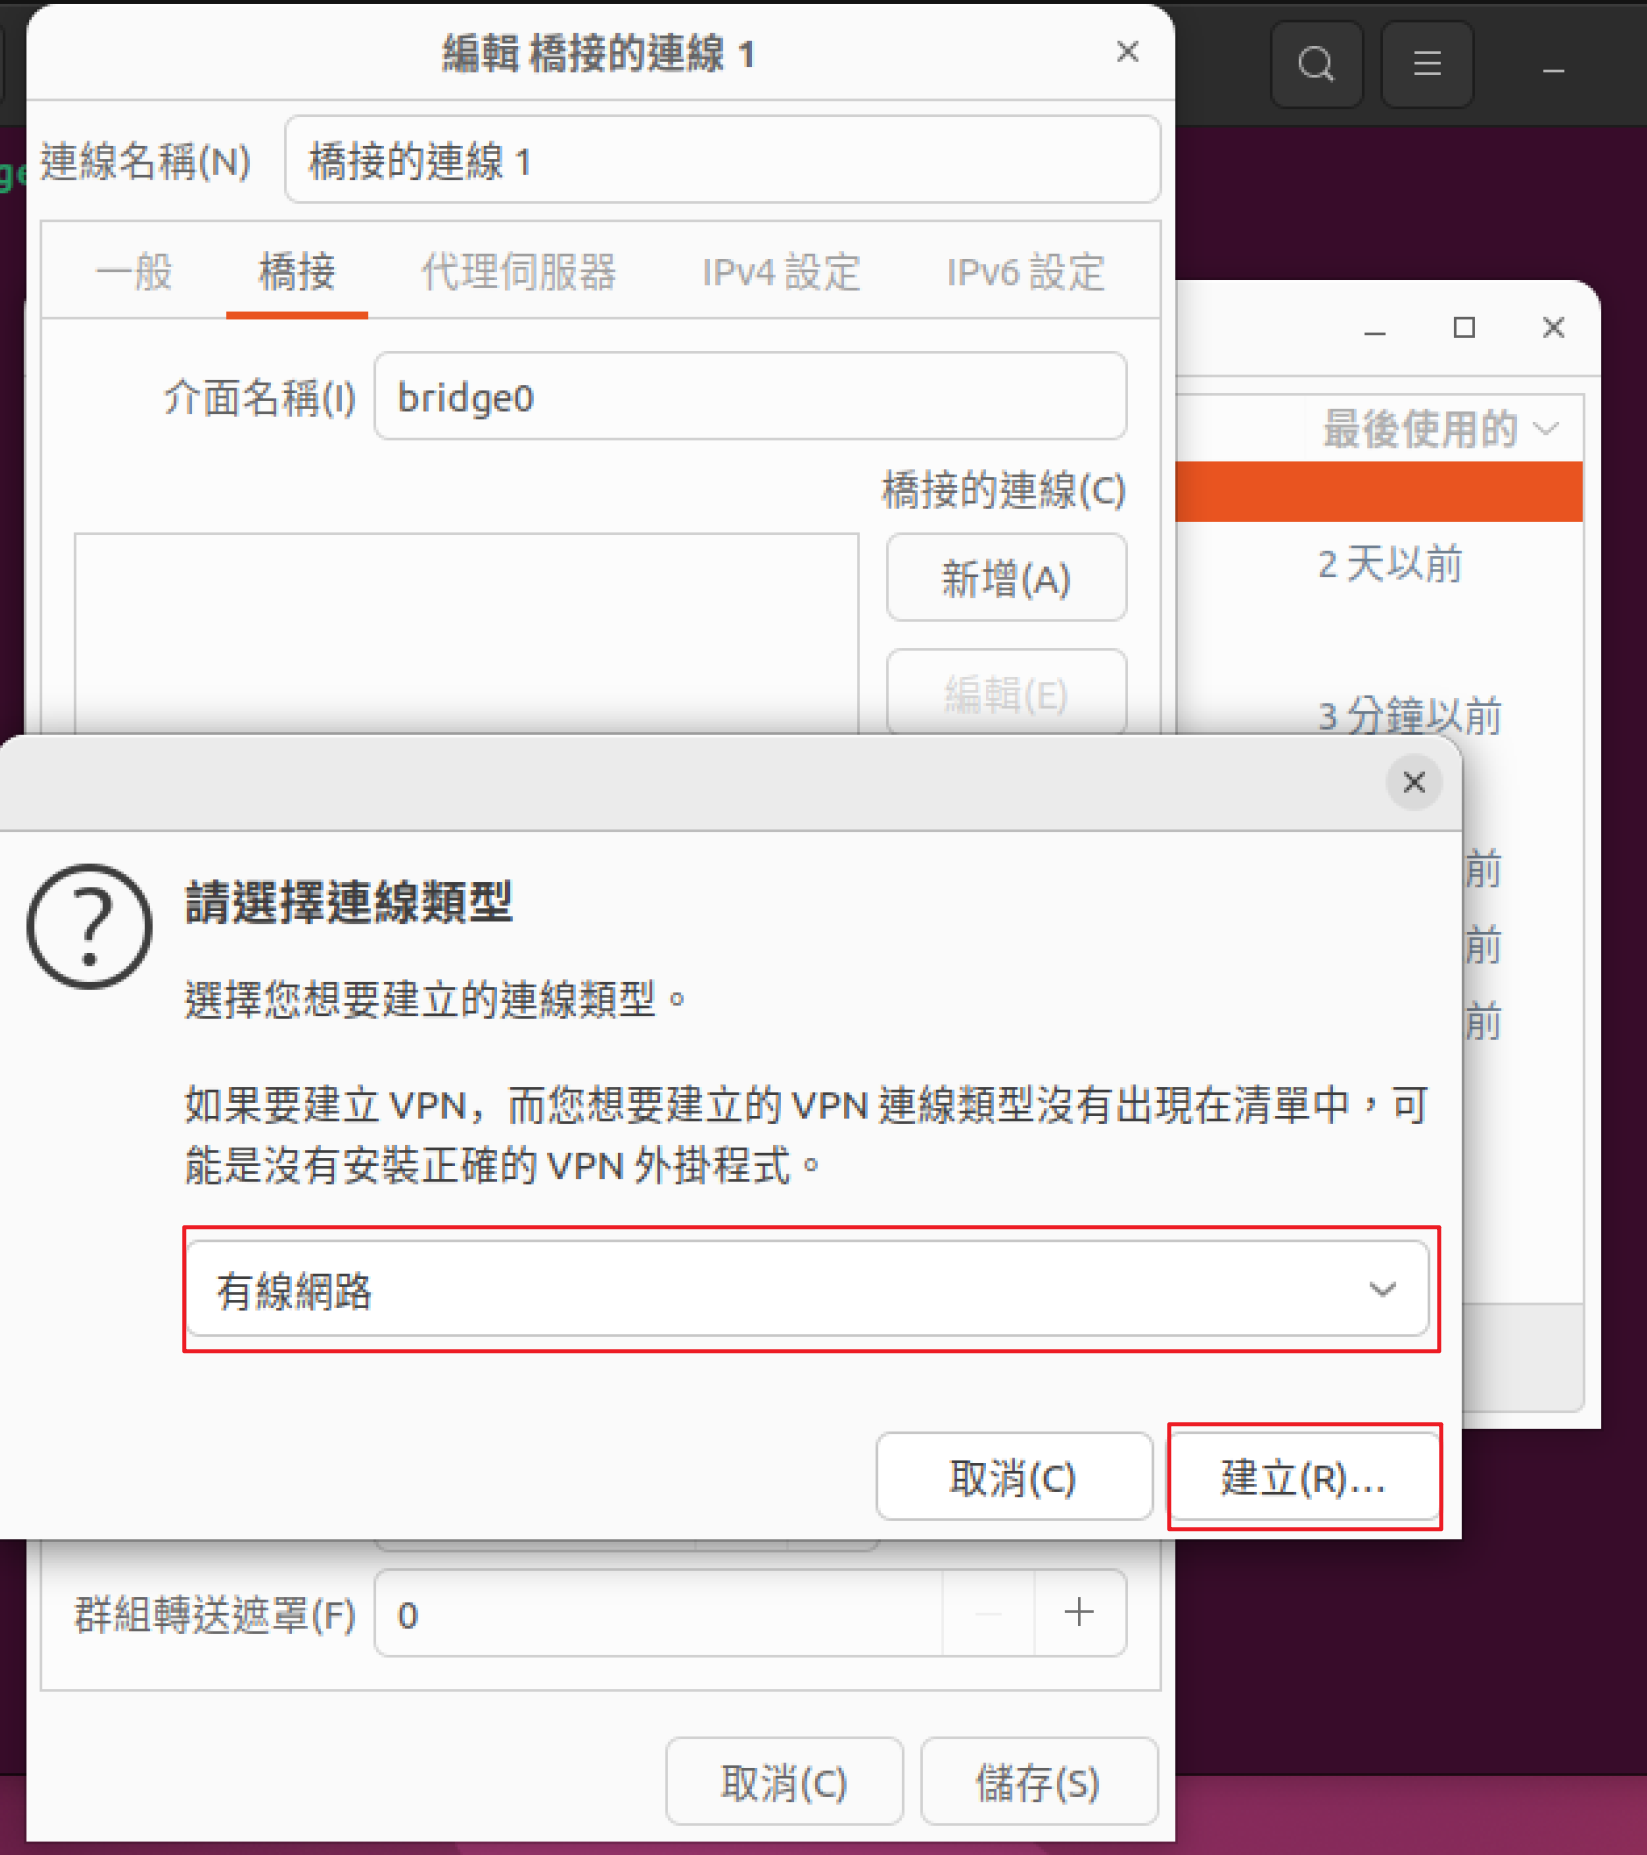The image size is (1647, 1855).
Task: Decrease the group forward mask value
Action: (988, 1613)
